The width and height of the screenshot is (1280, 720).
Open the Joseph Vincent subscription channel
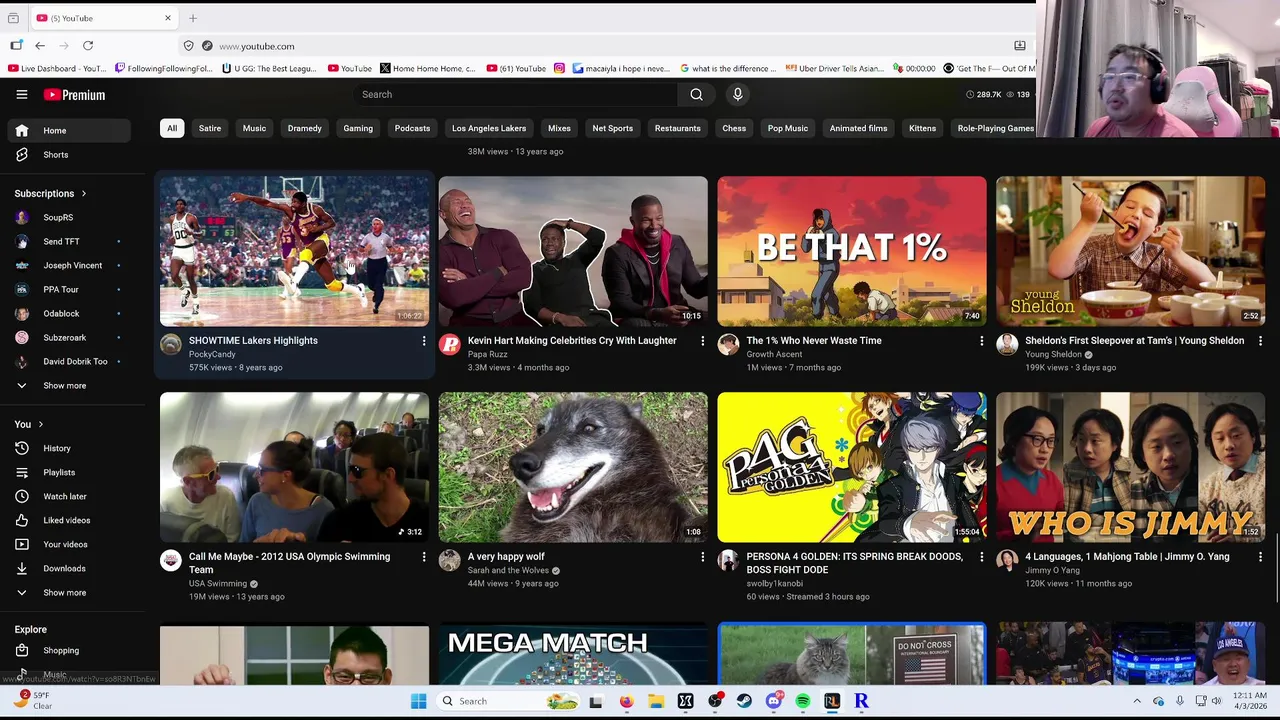pos(69,265)
